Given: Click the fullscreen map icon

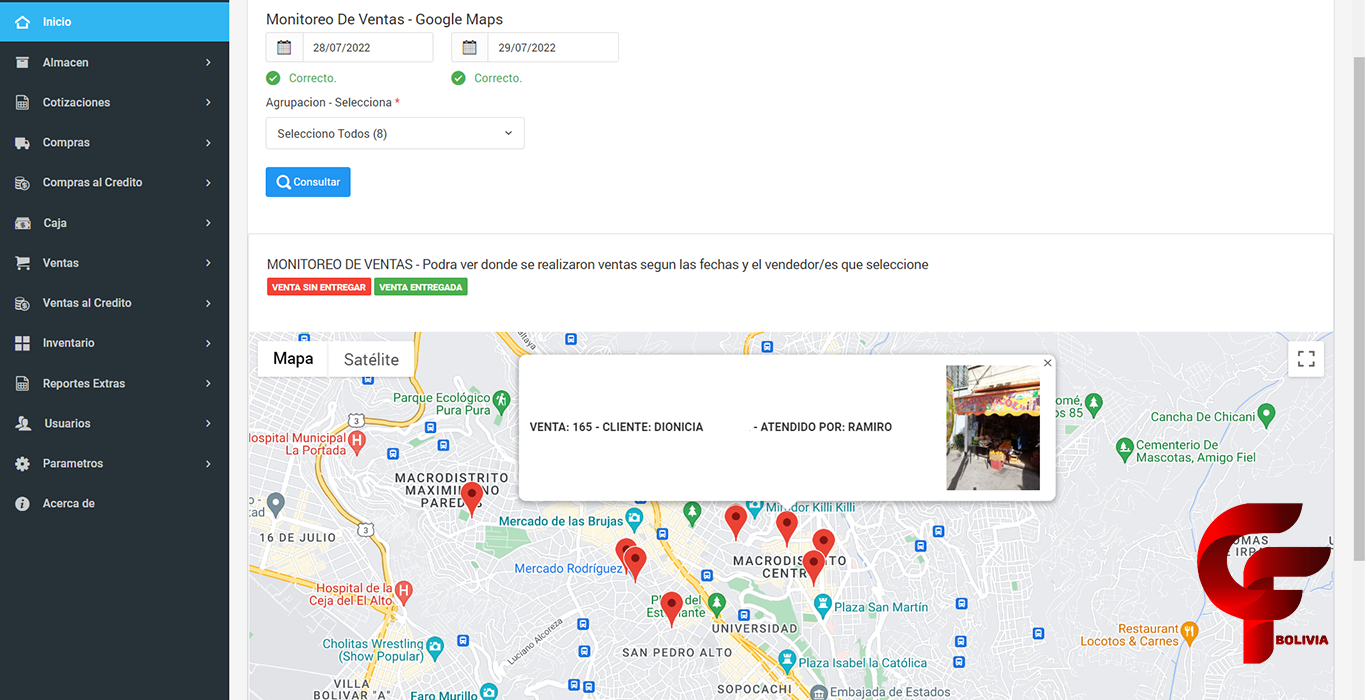Looking at the screenshot, I should (x=1306, y=359).
